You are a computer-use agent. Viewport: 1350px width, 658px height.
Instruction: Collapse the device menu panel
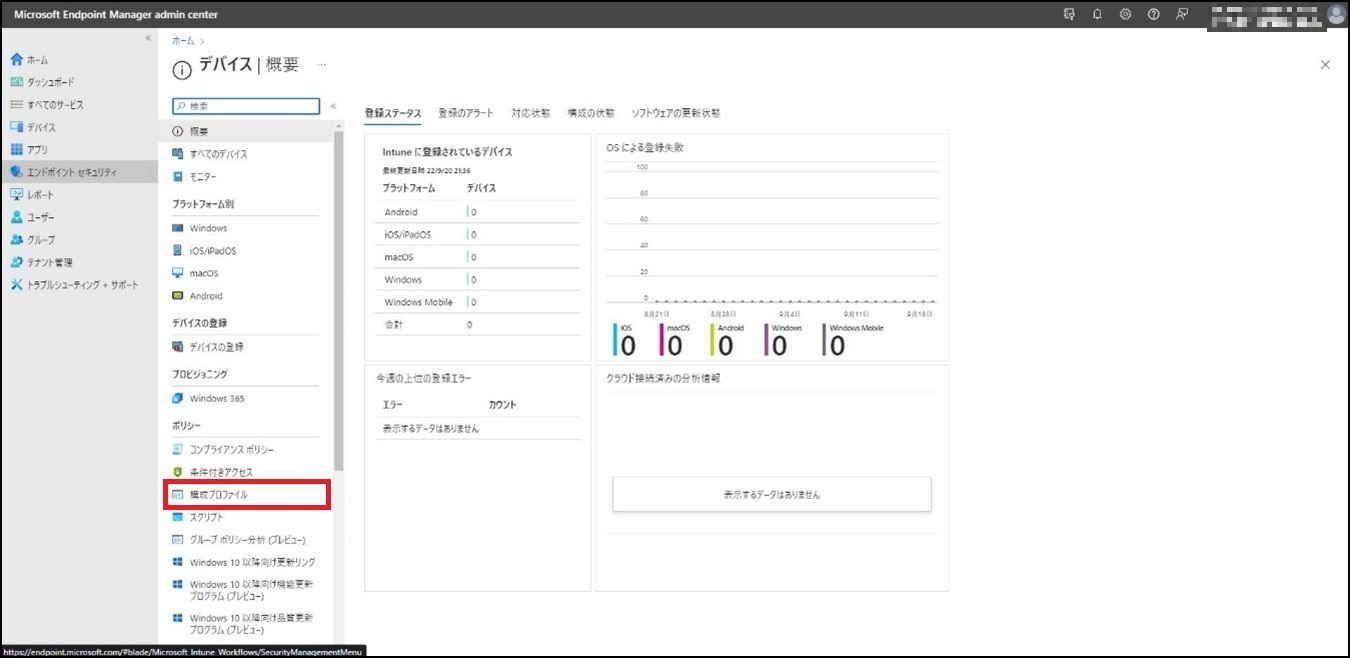[x=333, y=105]
